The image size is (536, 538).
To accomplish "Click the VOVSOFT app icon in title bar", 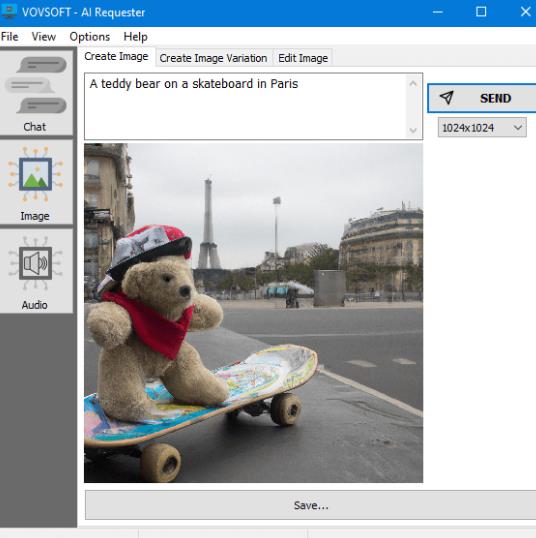I will click(x=9, y=11).
